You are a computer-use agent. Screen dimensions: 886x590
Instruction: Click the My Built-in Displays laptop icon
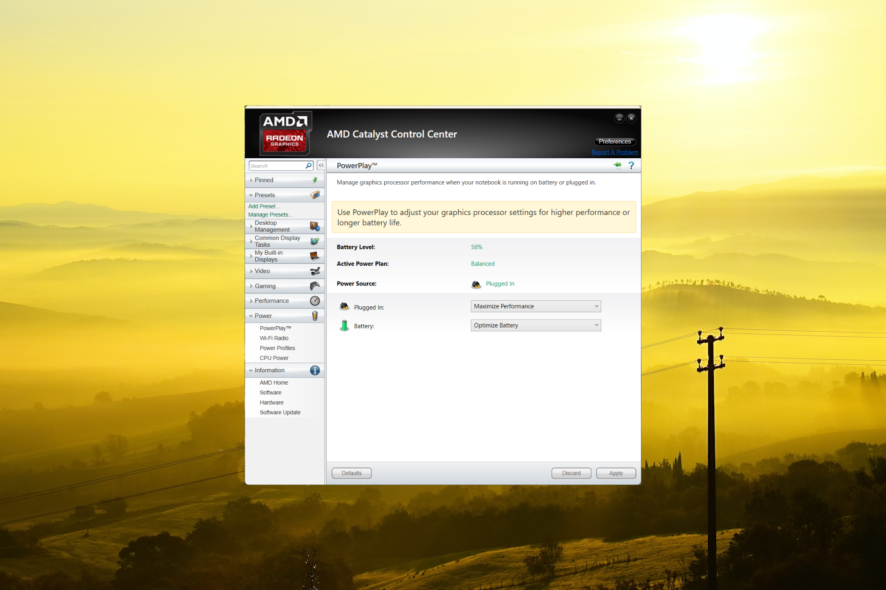[315, 256]
